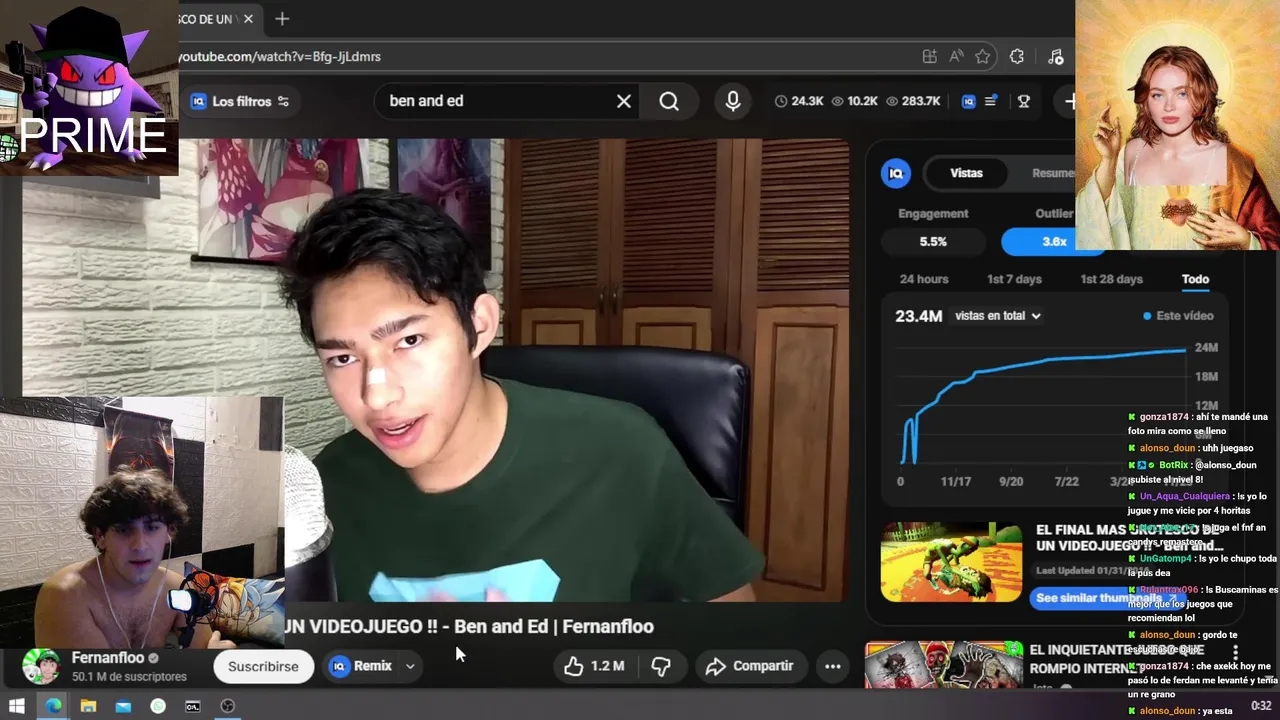Click the video title 'Ben and Ed | Fernanfloo'

click(x=553, y=627)
